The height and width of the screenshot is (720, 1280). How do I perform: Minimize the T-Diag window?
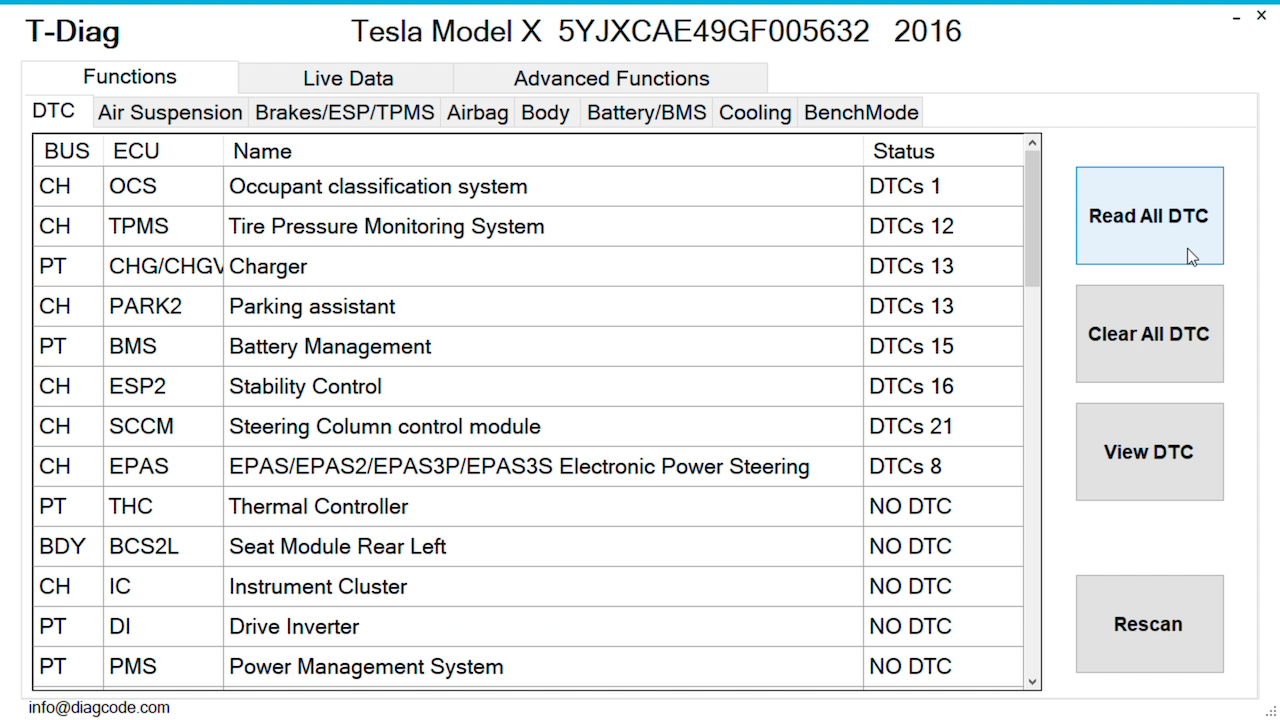coord(1232,16)
